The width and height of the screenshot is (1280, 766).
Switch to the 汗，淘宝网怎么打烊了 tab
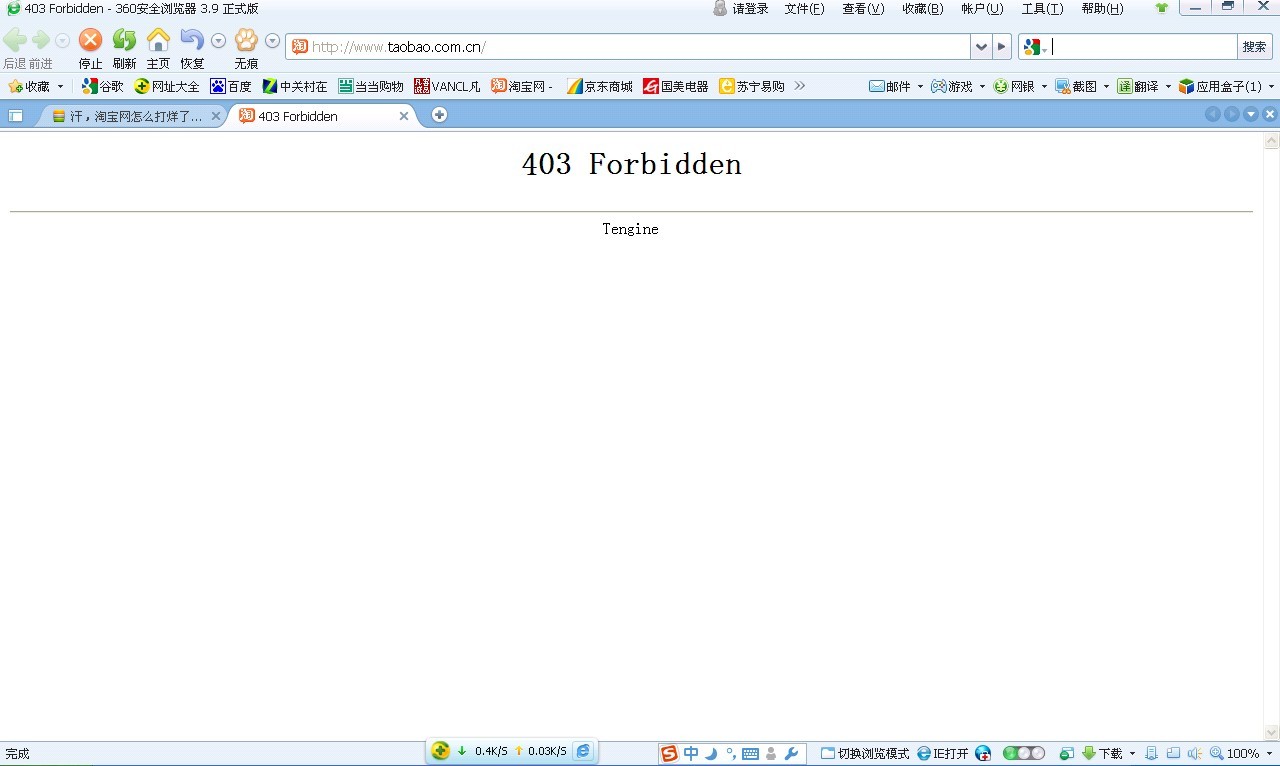[130, 116]
